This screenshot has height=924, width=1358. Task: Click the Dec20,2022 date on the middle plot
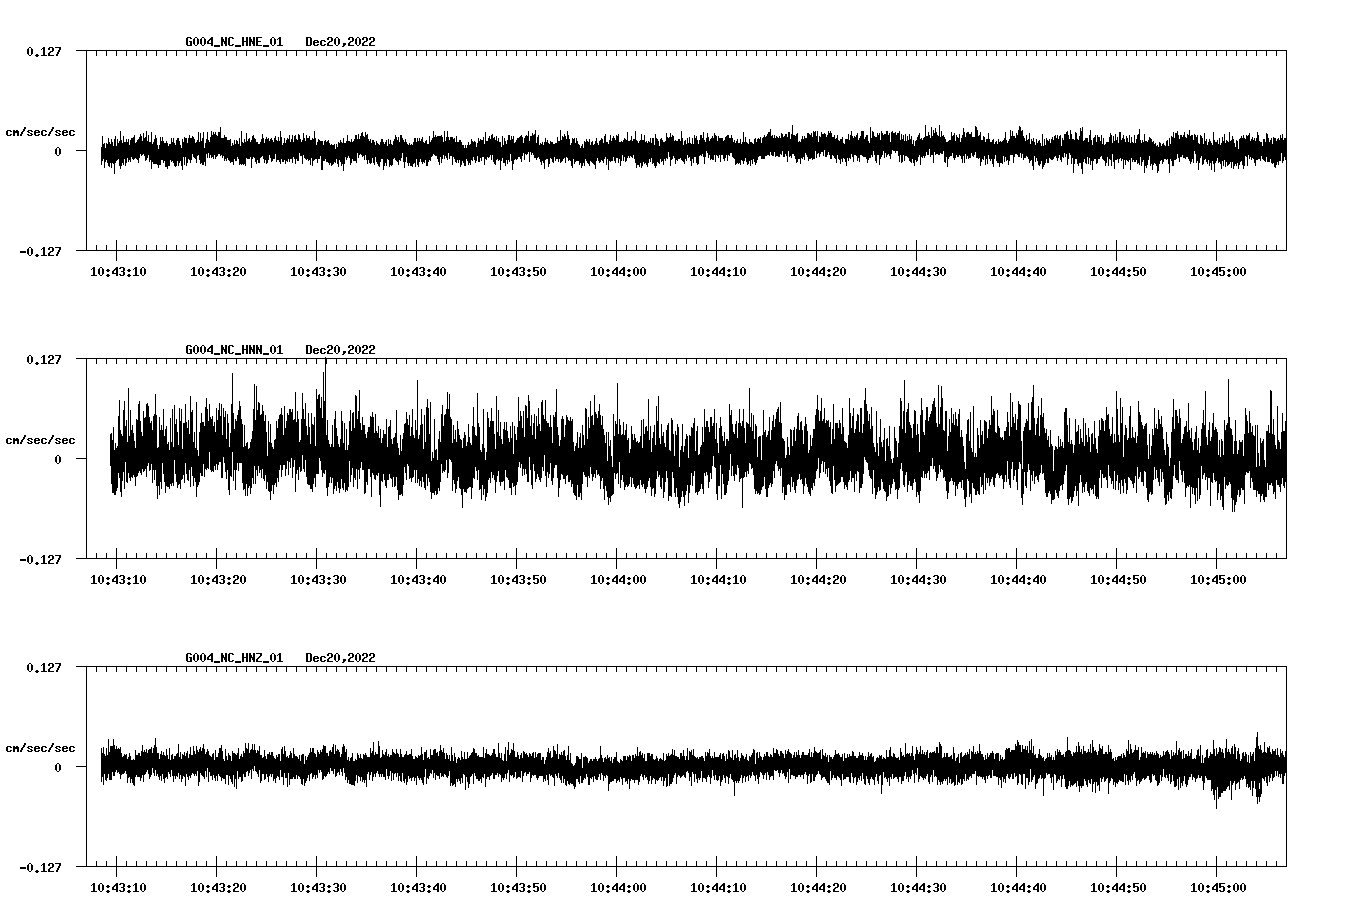click(341, 349)
